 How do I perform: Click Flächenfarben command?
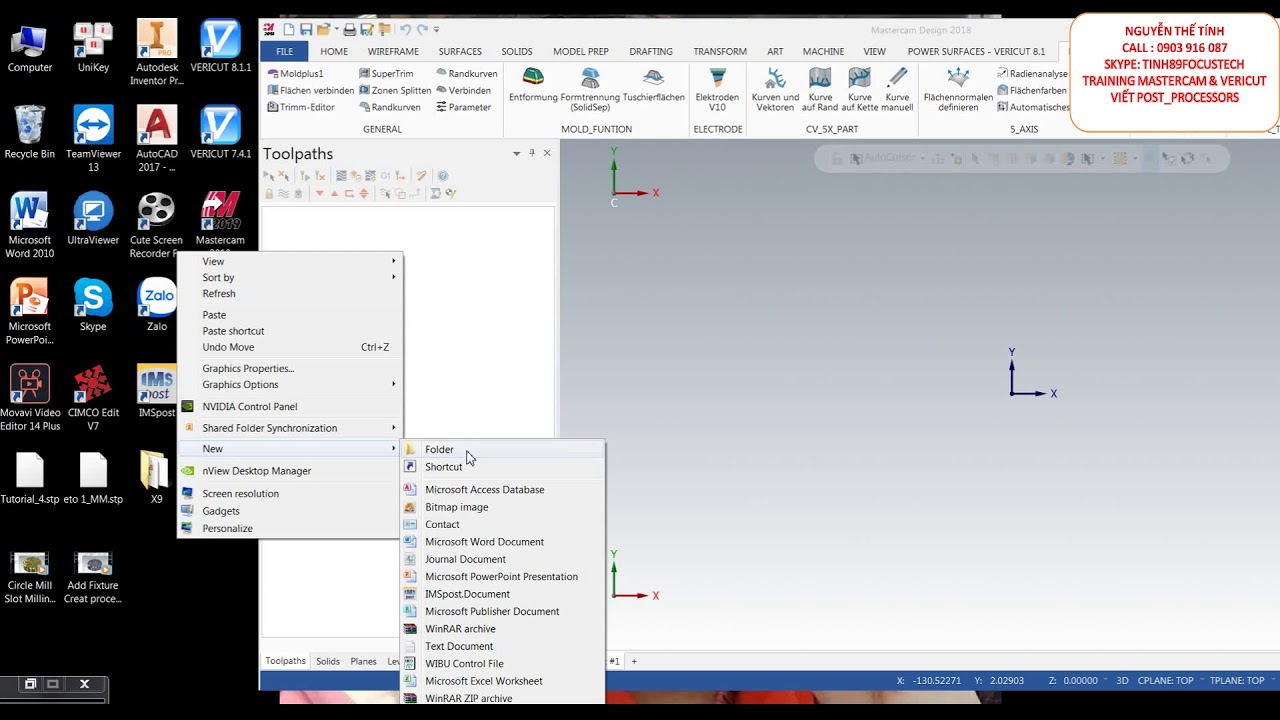tap(1031, 90)
